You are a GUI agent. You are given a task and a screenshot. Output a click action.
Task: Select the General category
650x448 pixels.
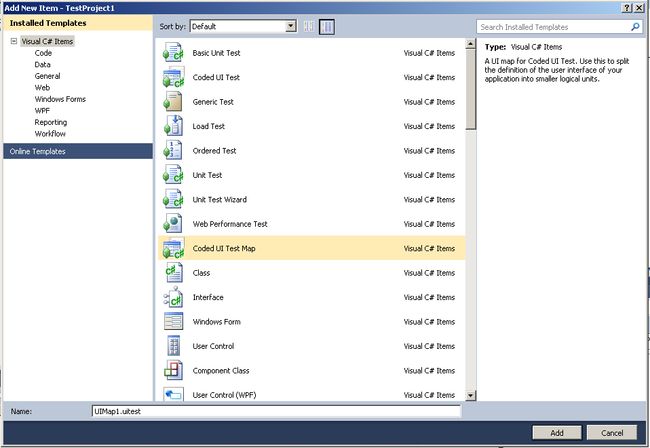[48, 76]
